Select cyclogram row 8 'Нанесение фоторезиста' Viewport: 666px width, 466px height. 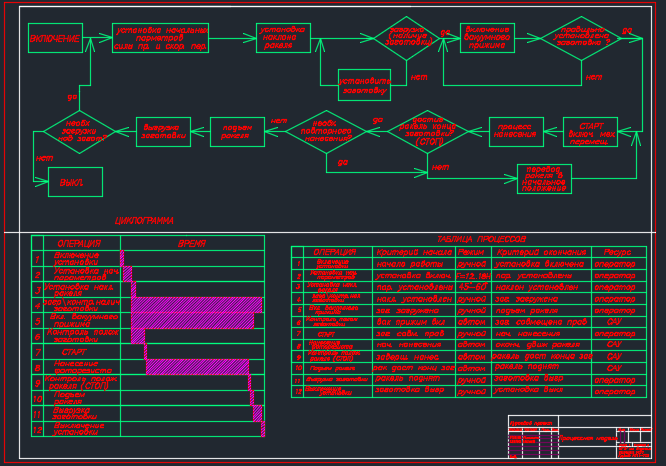click(x=83, y=367)
